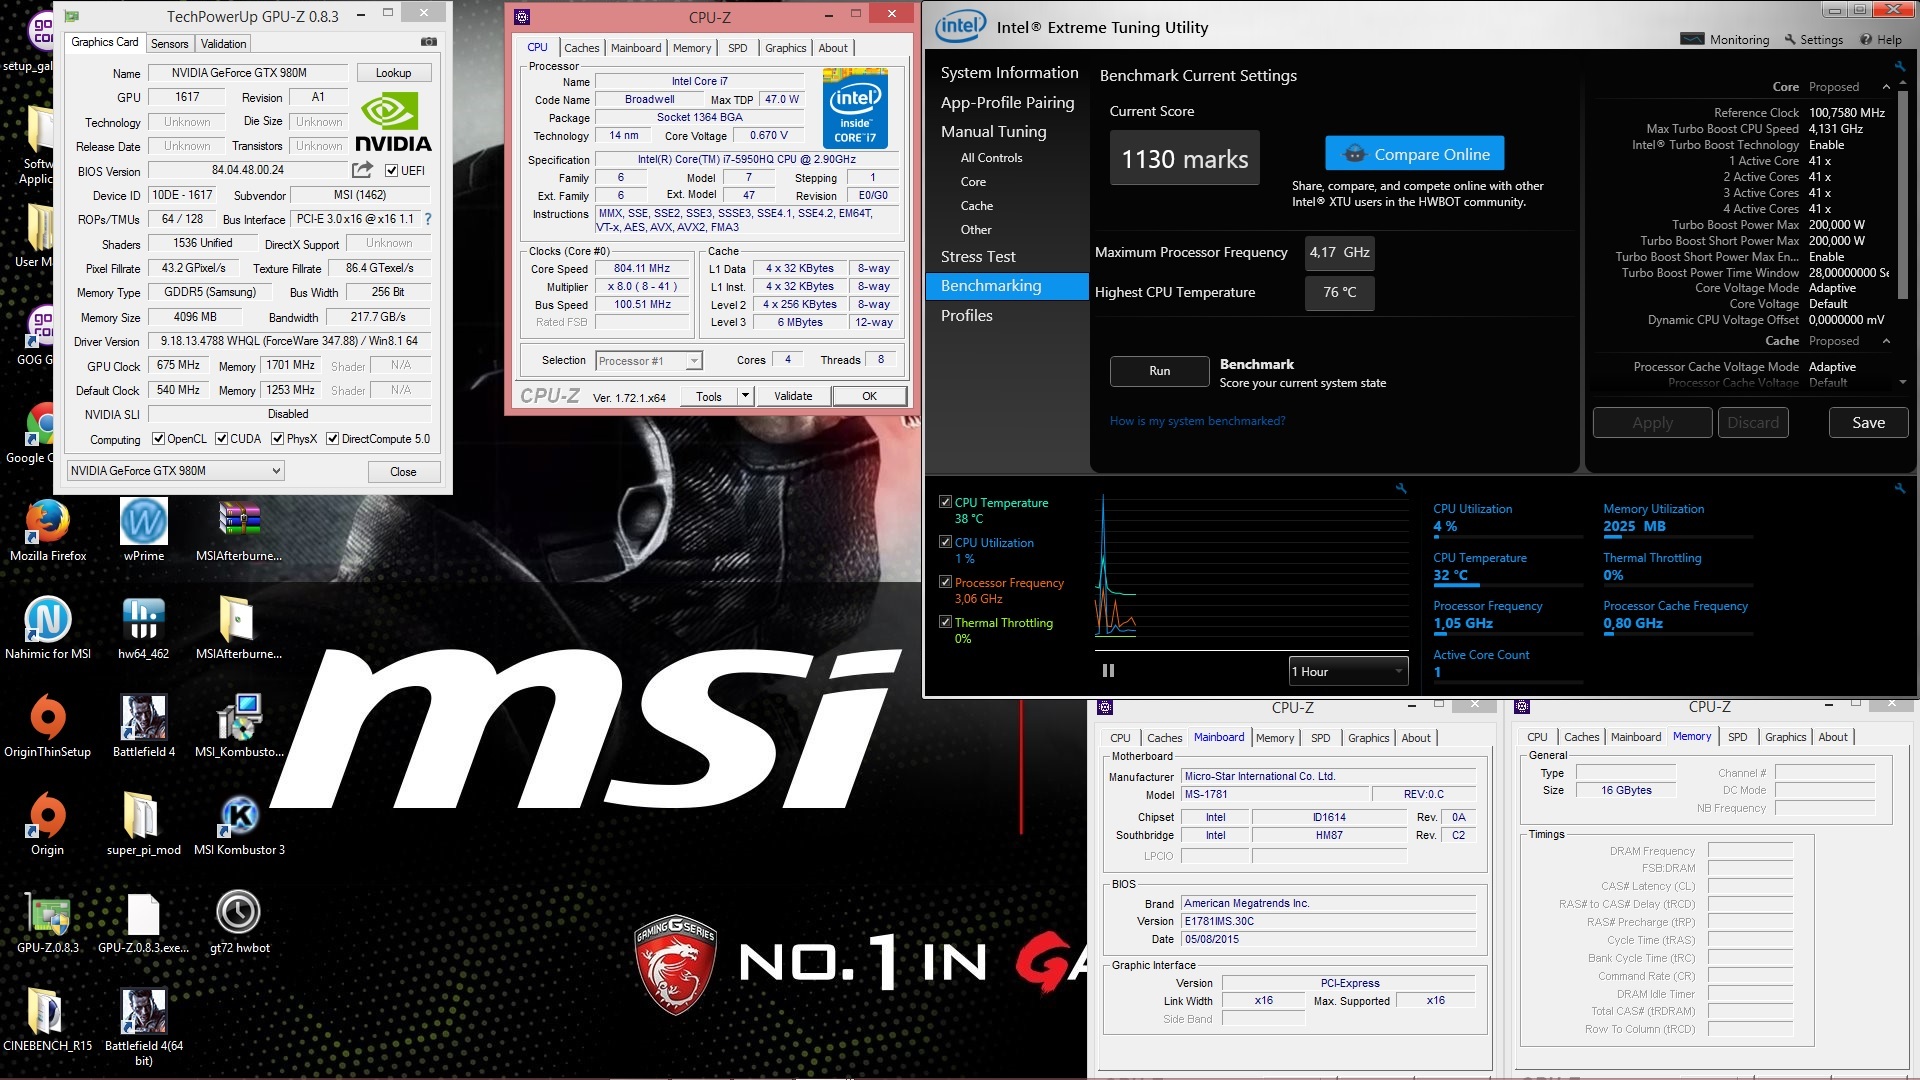The image size is (1920, 1080).
Task: Pause XTU monitoring graph
Action: pos(1108,671)
